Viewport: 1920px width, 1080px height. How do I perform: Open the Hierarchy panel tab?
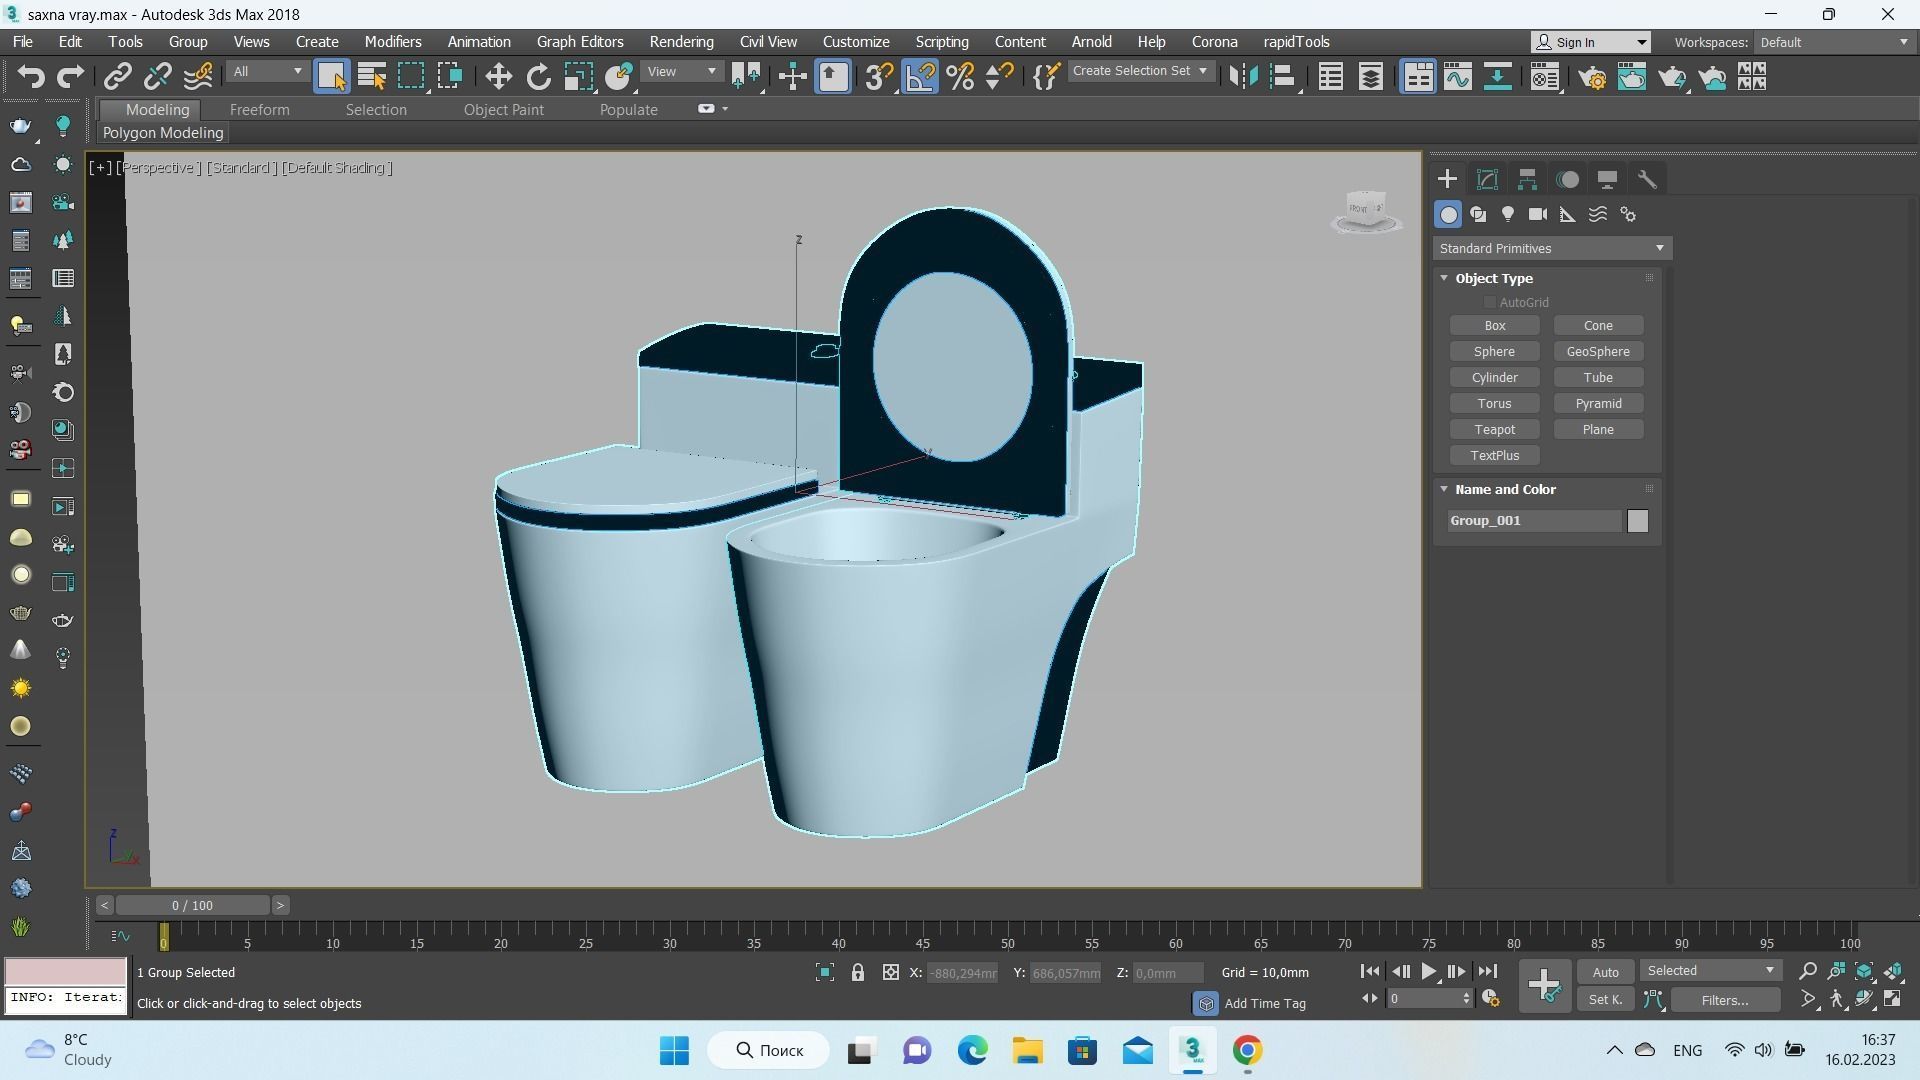(1527, 180)
